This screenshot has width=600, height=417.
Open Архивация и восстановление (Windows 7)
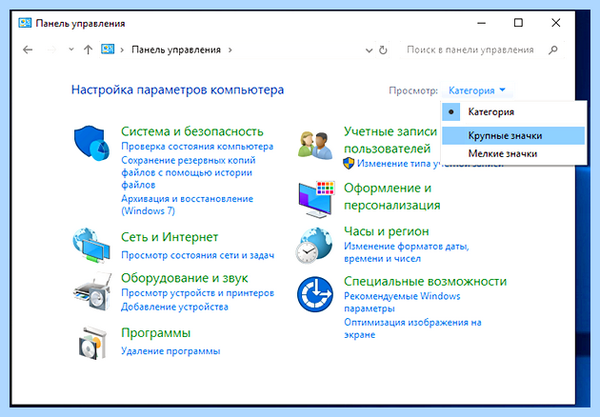tap(187, 205)
